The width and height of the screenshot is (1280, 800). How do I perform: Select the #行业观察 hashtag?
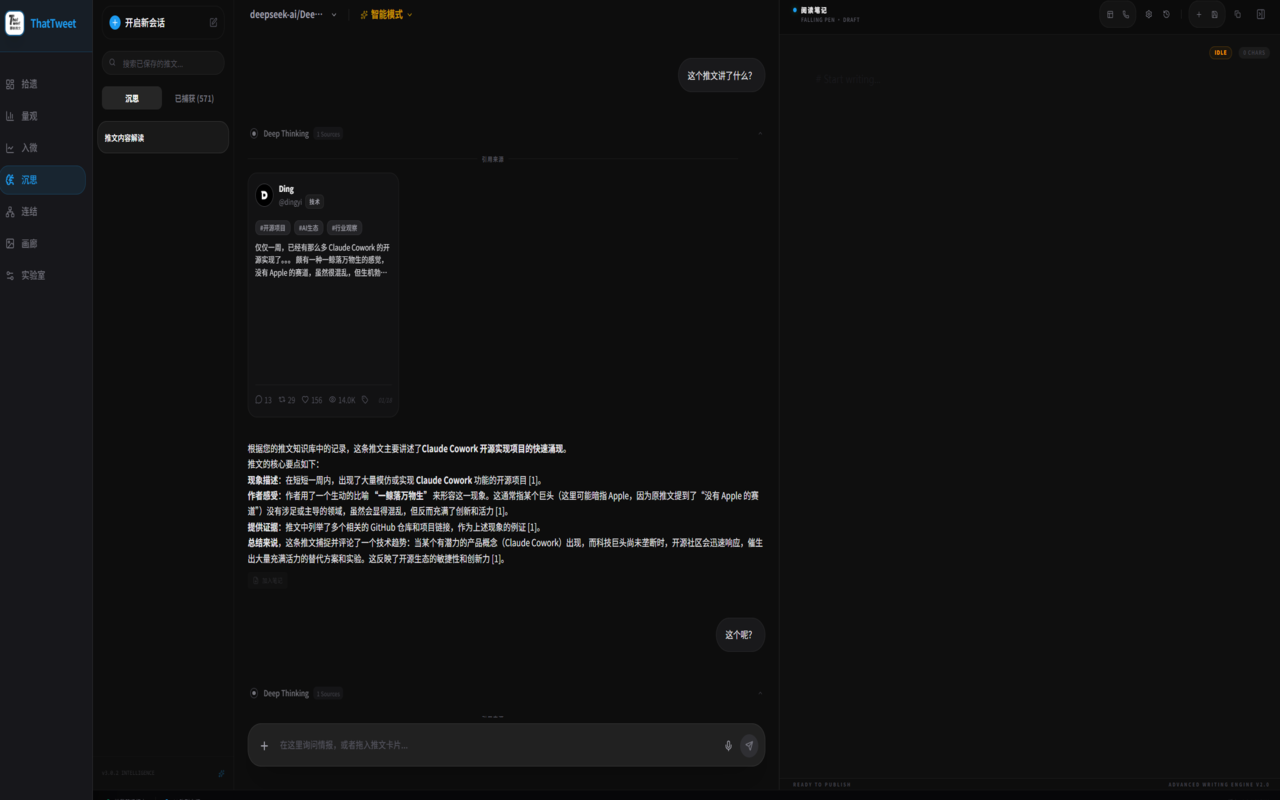click(x=345, y=228)
